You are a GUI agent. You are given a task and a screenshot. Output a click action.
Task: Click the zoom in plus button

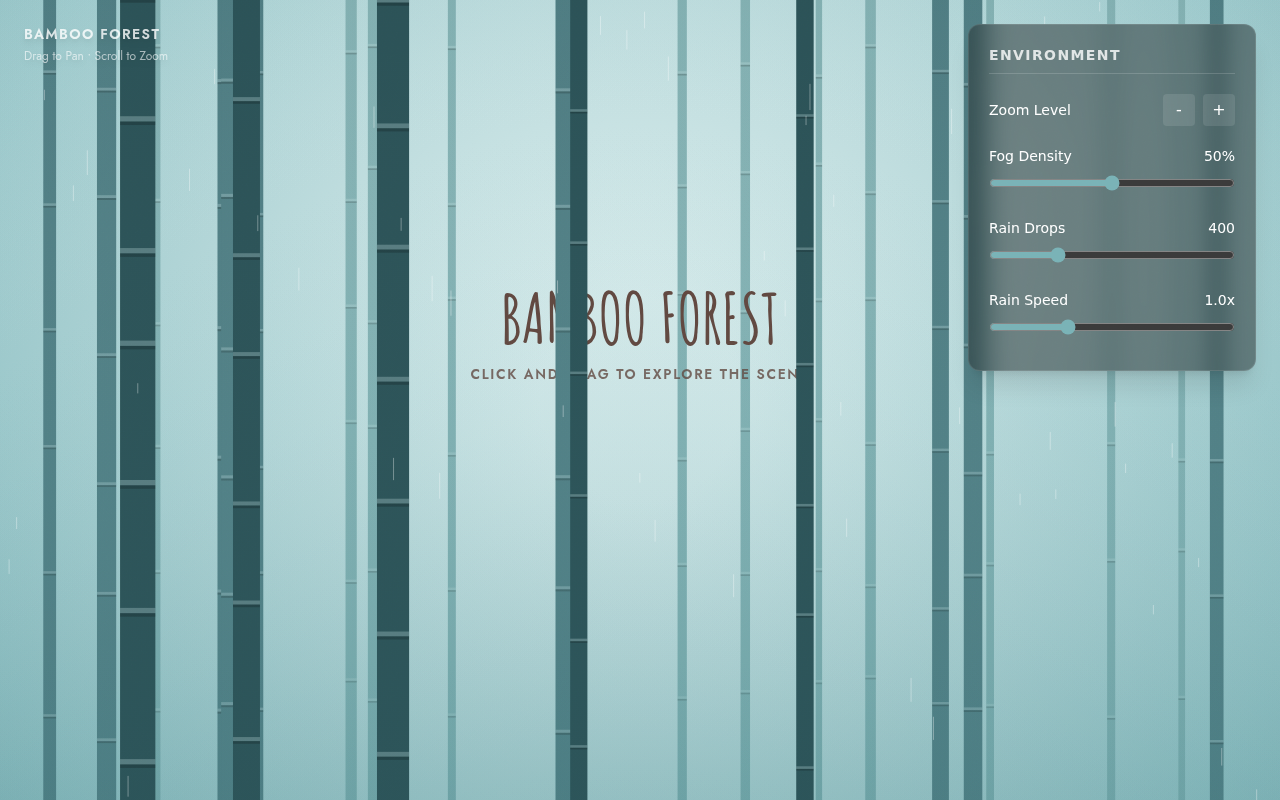(x=1219, y=110)
